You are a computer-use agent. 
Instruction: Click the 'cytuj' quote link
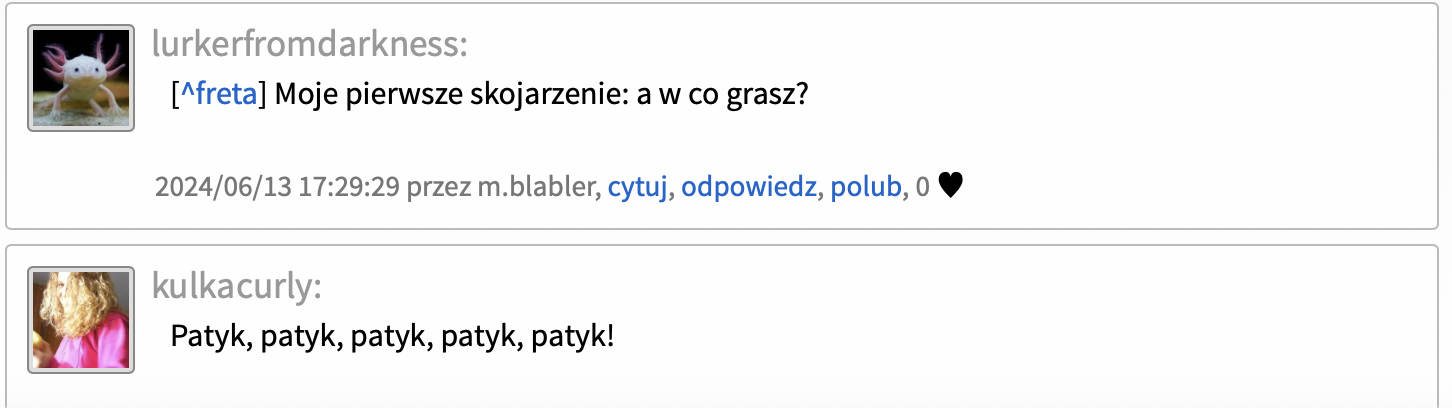(637, 187)
